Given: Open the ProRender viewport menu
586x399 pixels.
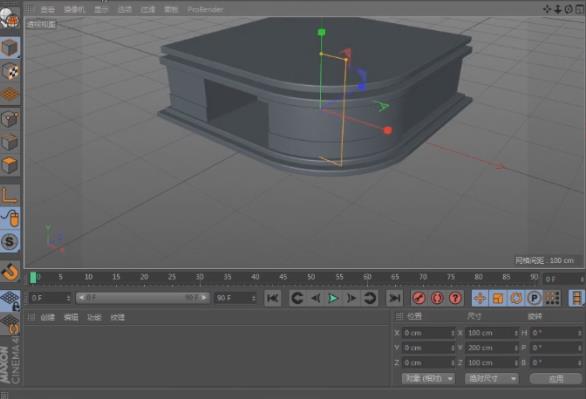Looking at the screenshot, I should click(x=206, y=9).
